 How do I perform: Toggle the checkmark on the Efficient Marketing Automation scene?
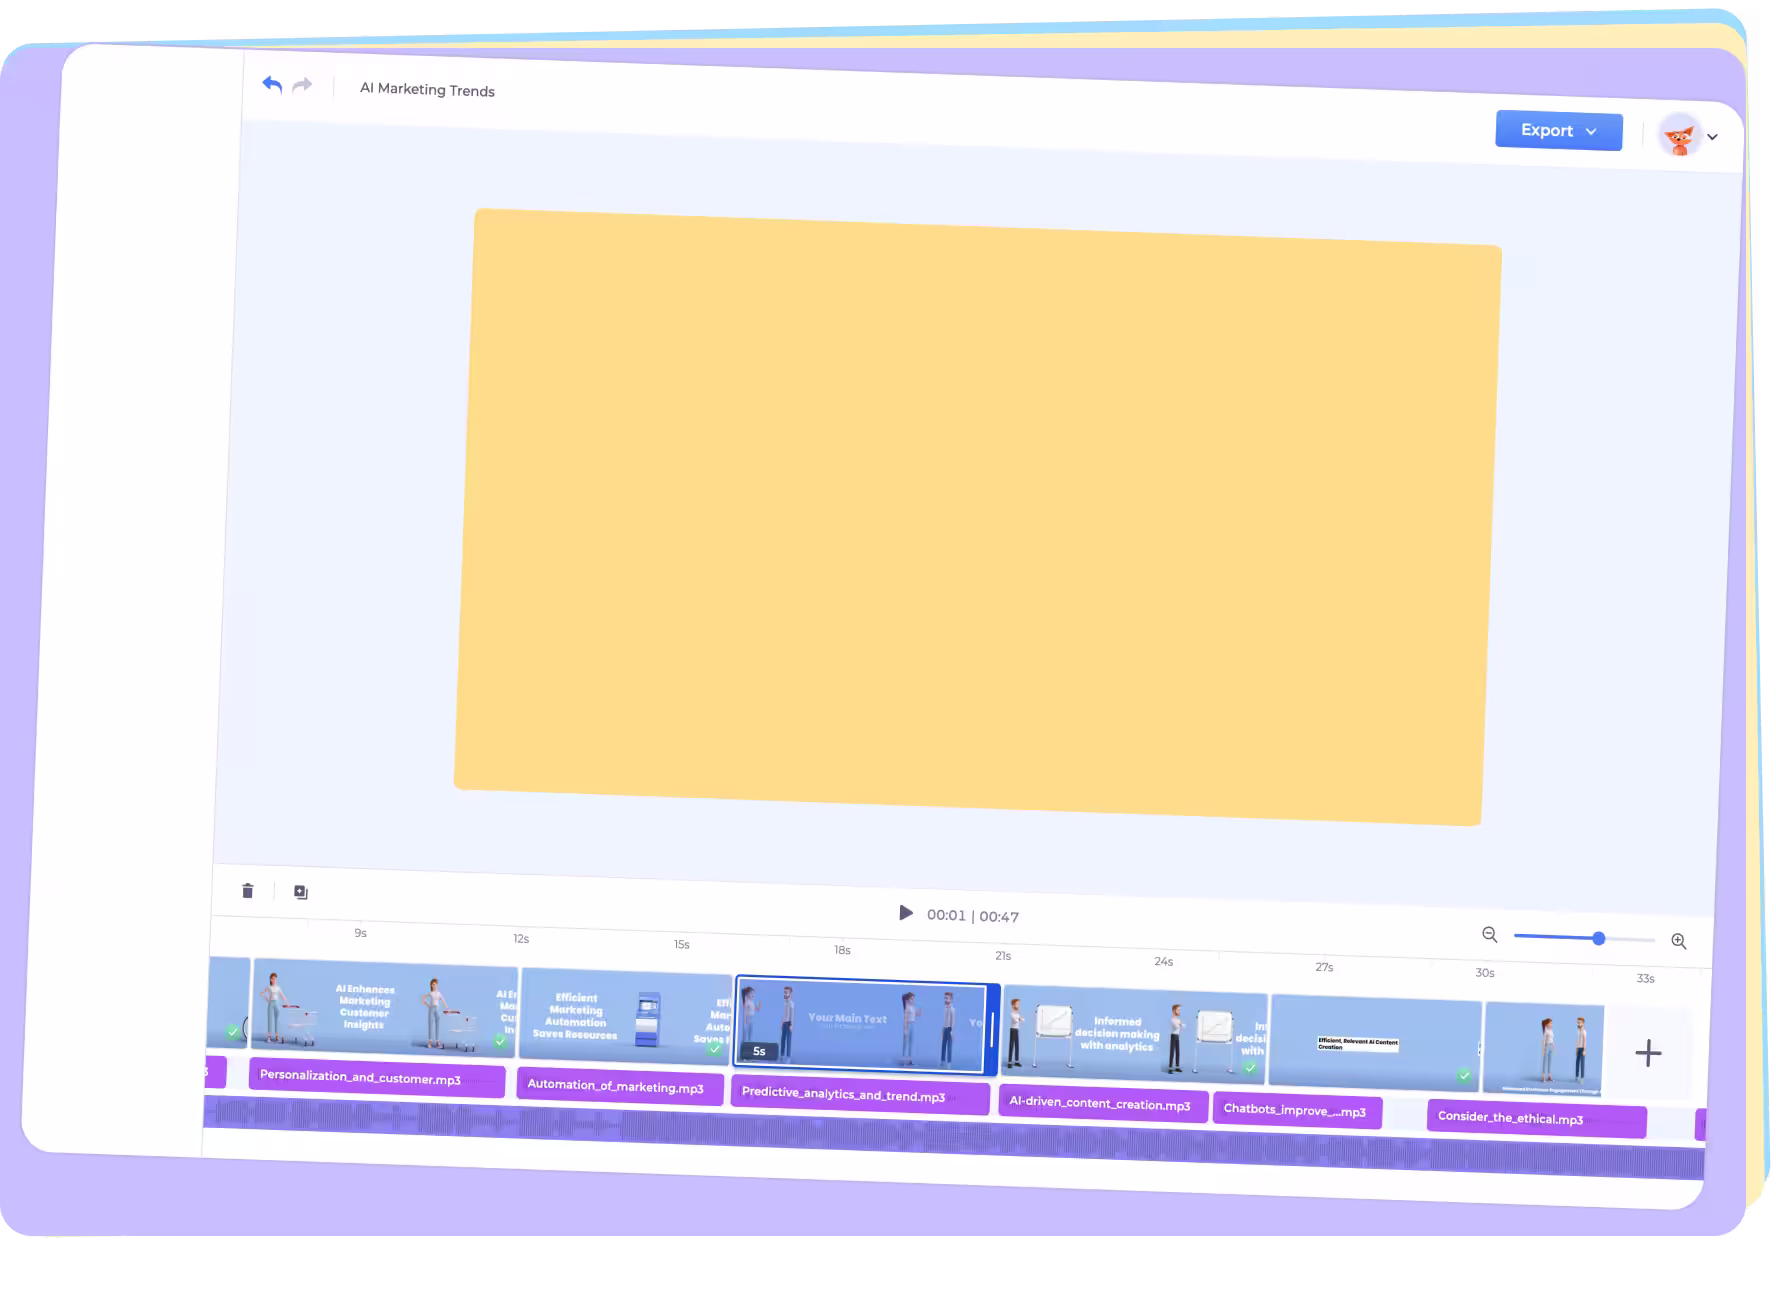(715, 1050)
